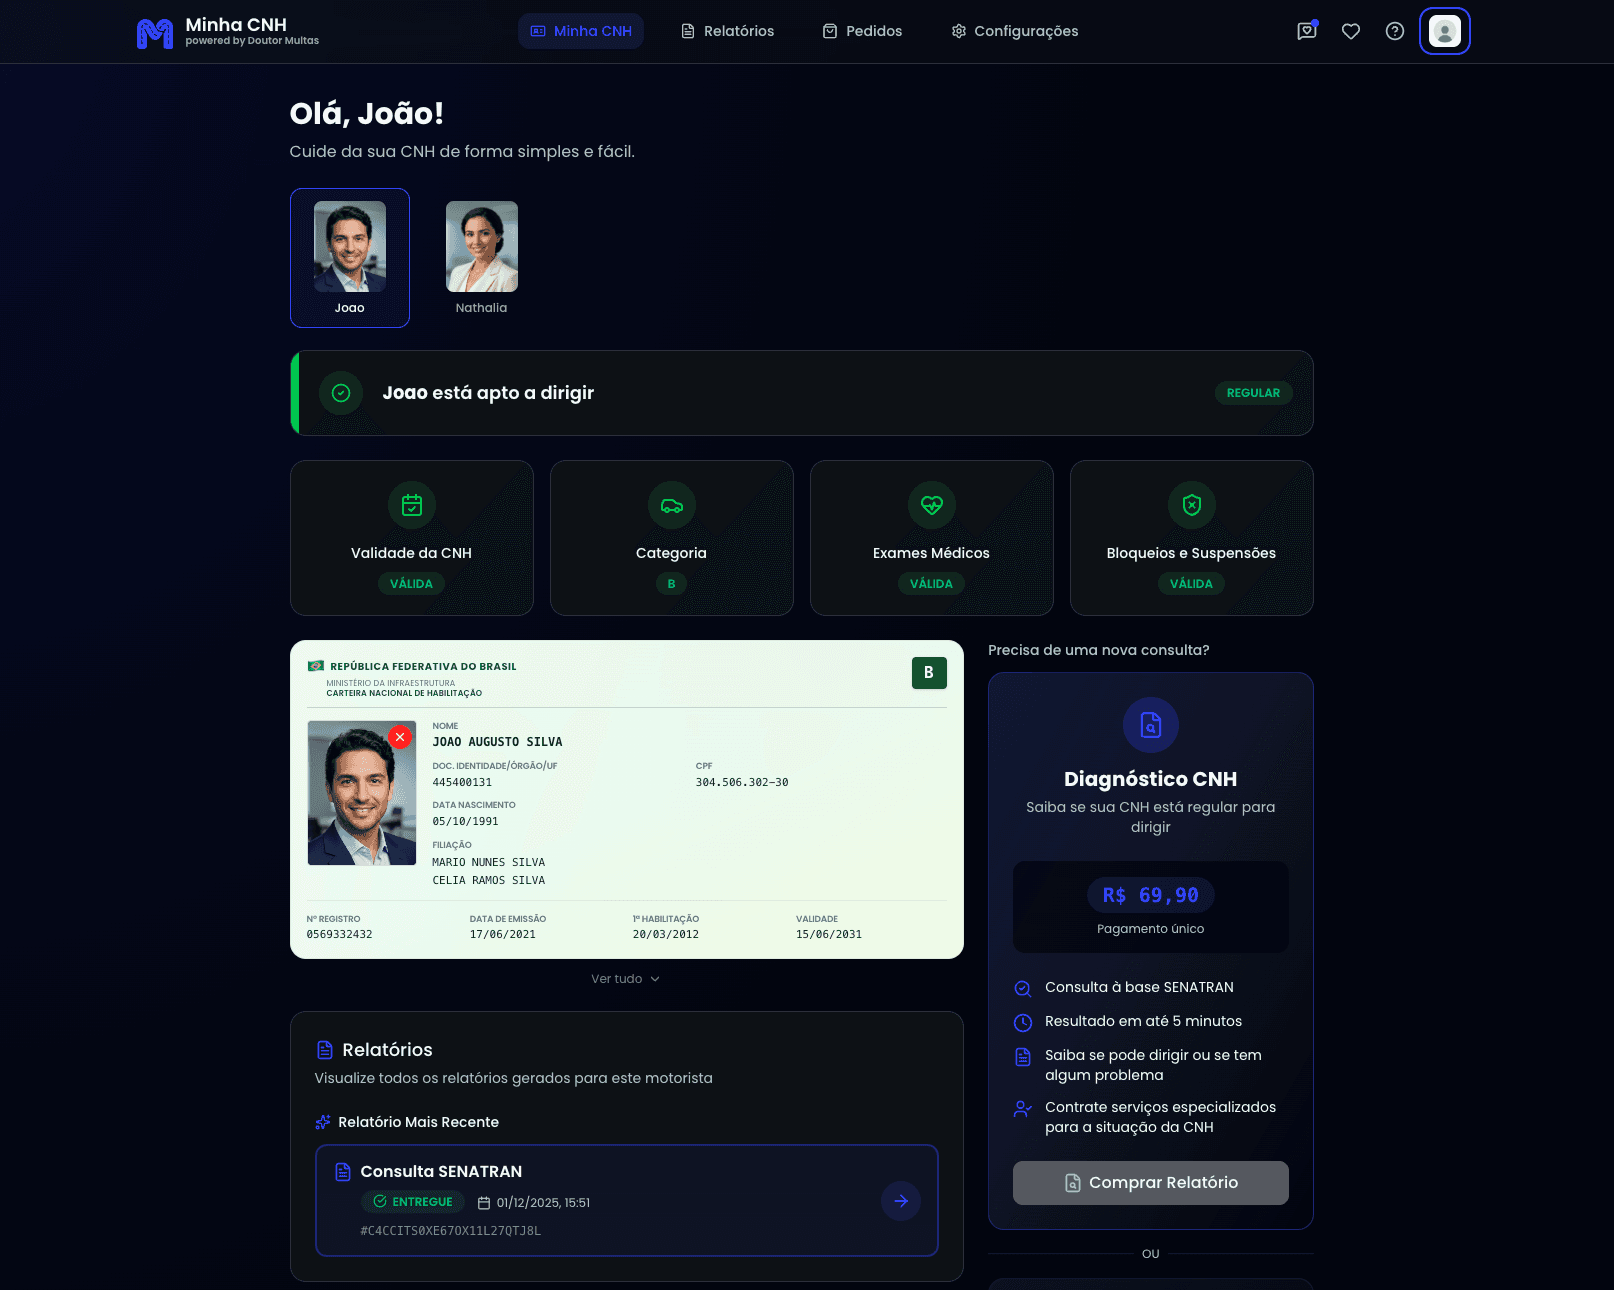Image resolution: width=1614 pixels, height=1290 pixels.
Task: Click the Bloqueios e Suspensões shield icon
Action: 1191,505
